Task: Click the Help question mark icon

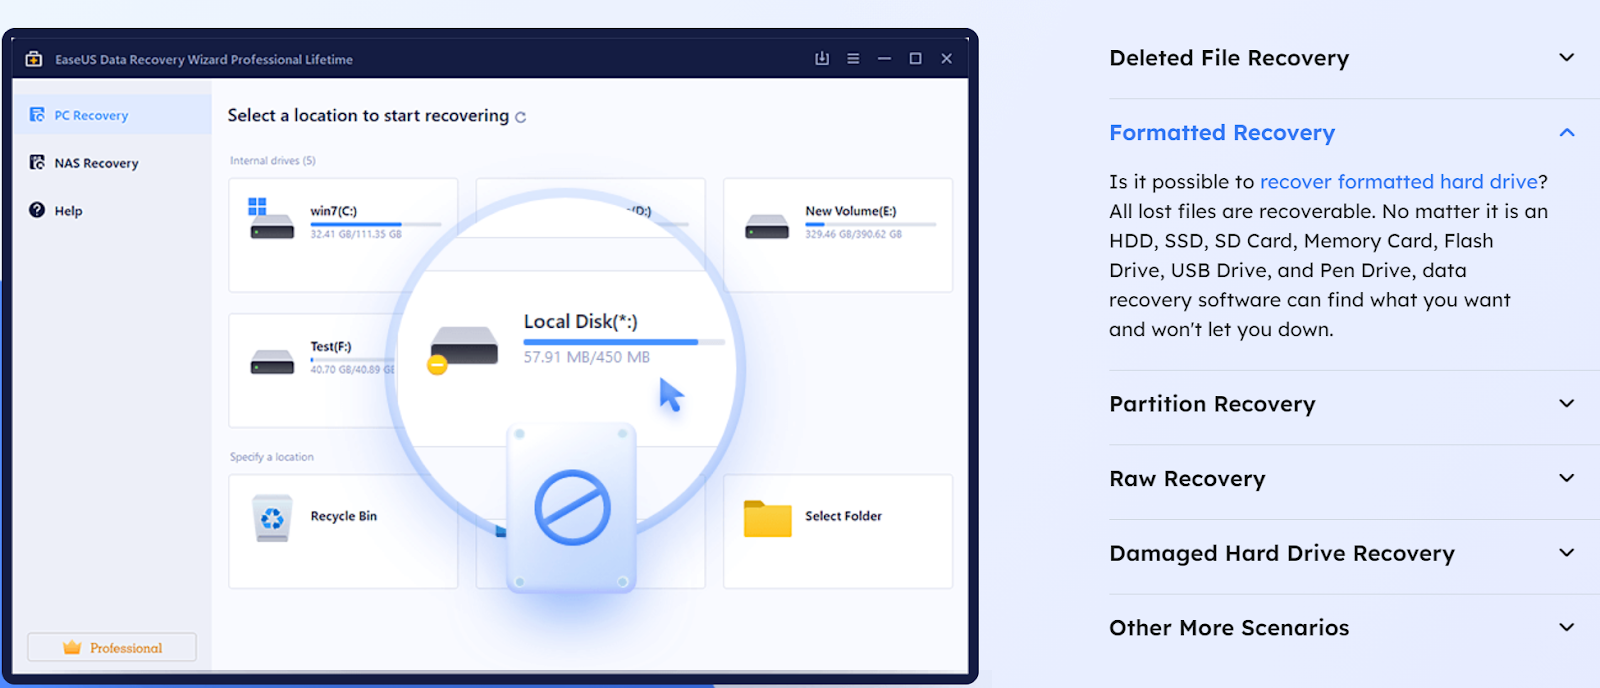Action: (x=37, y=210)
